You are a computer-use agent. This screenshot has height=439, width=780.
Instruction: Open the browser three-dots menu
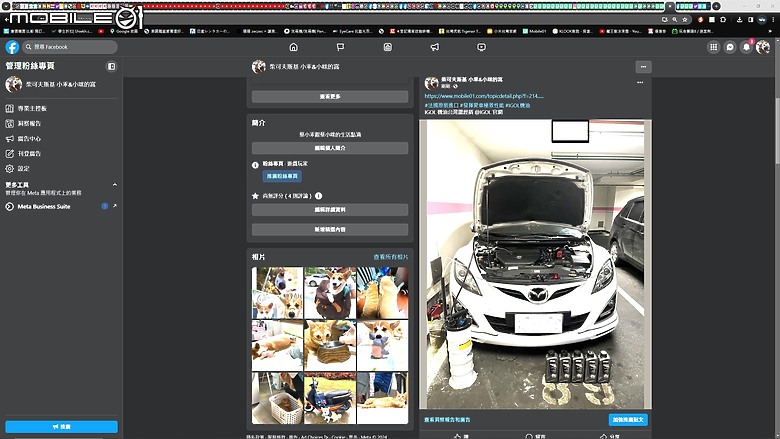pyautogui.click(x=773, y=19)
